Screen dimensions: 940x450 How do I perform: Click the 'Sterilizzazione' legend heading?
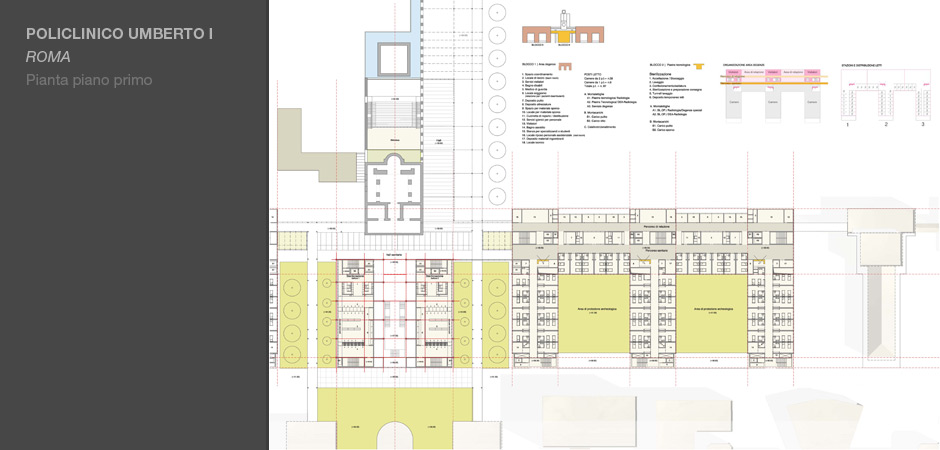tap(661, 74)
